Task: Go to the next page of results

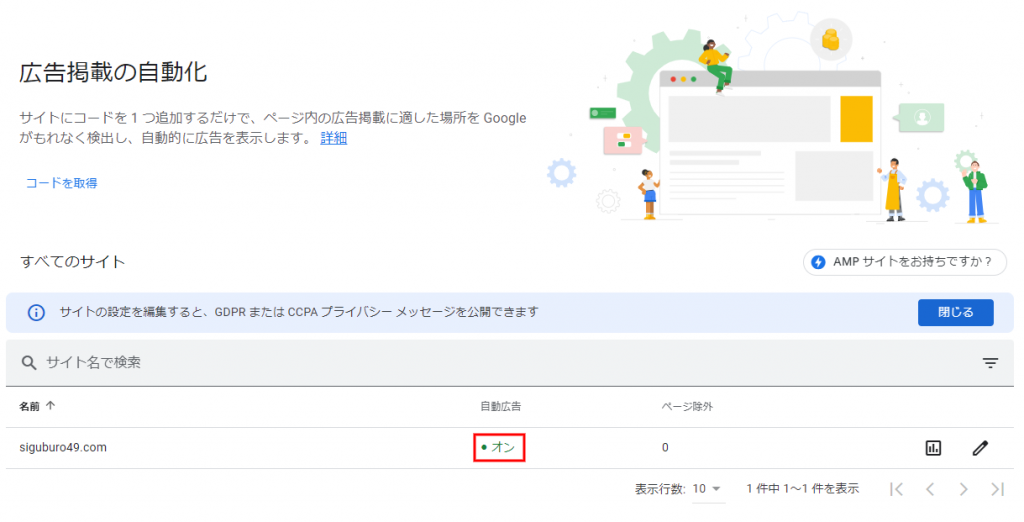Action: coord(963,489)
